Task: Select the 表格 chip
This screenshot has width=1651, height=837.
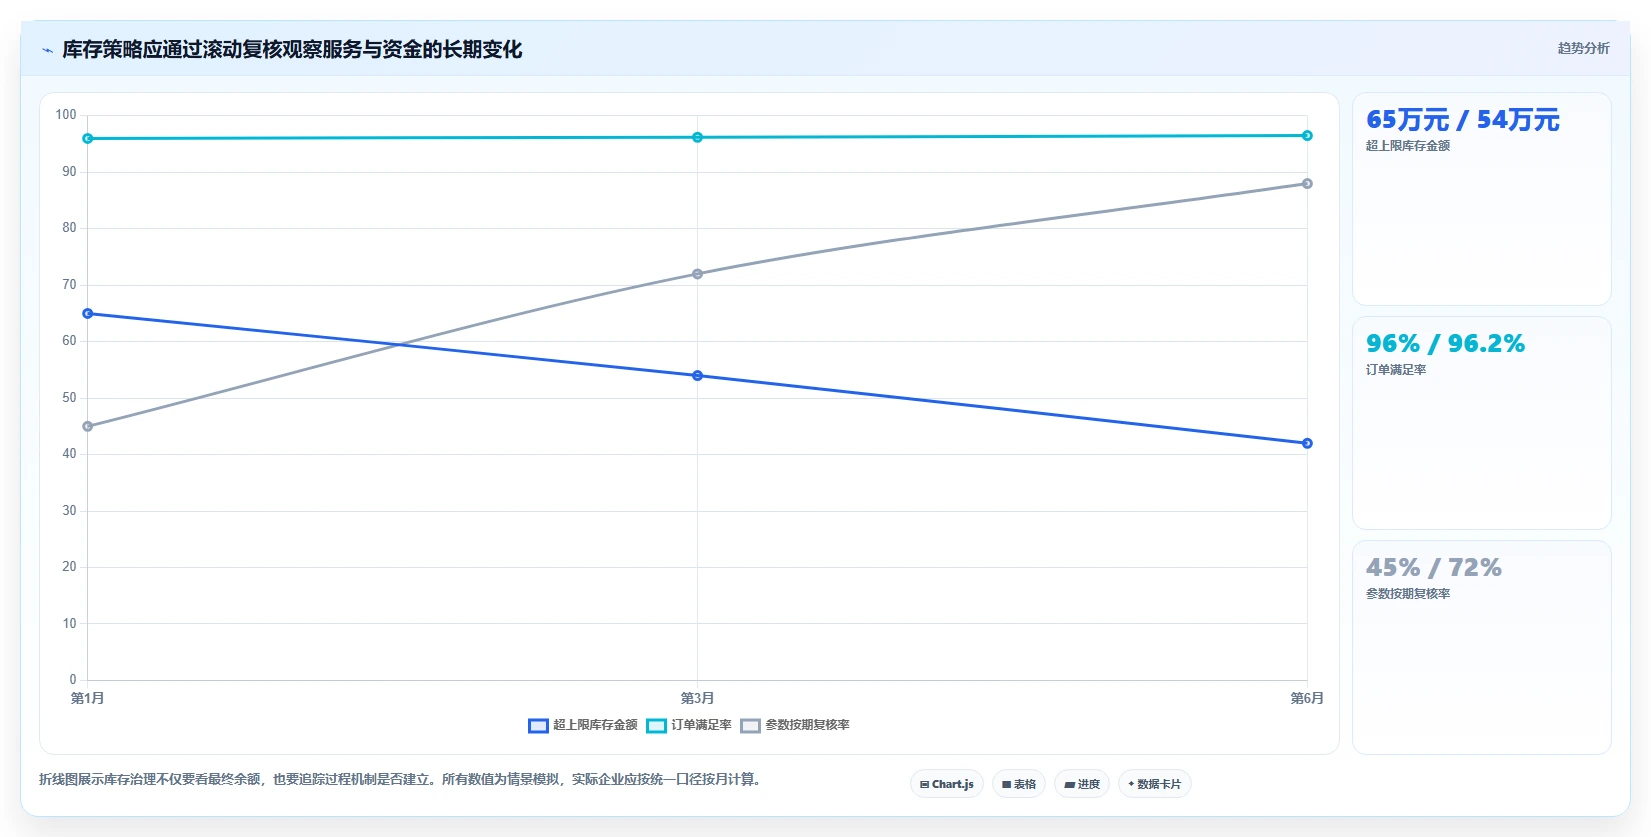Action: pyautogui.click(x=1019, y=784)
